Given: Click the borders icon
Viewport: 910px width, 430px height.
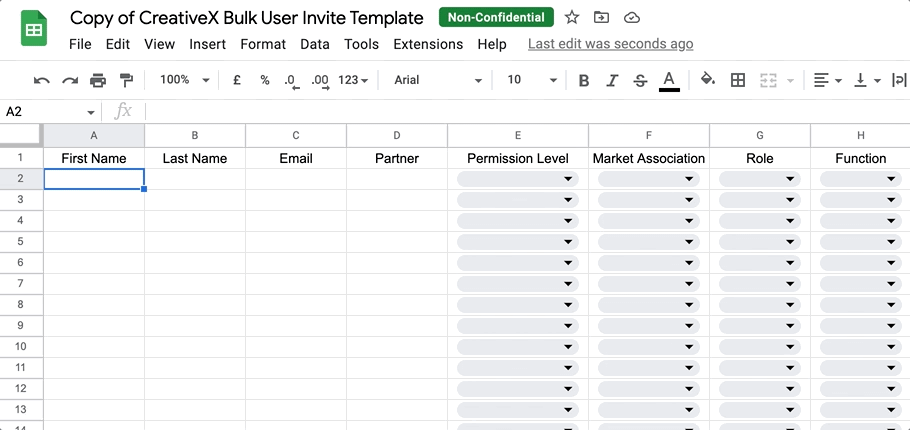Looking at the screenshot, I should (738, 80).
